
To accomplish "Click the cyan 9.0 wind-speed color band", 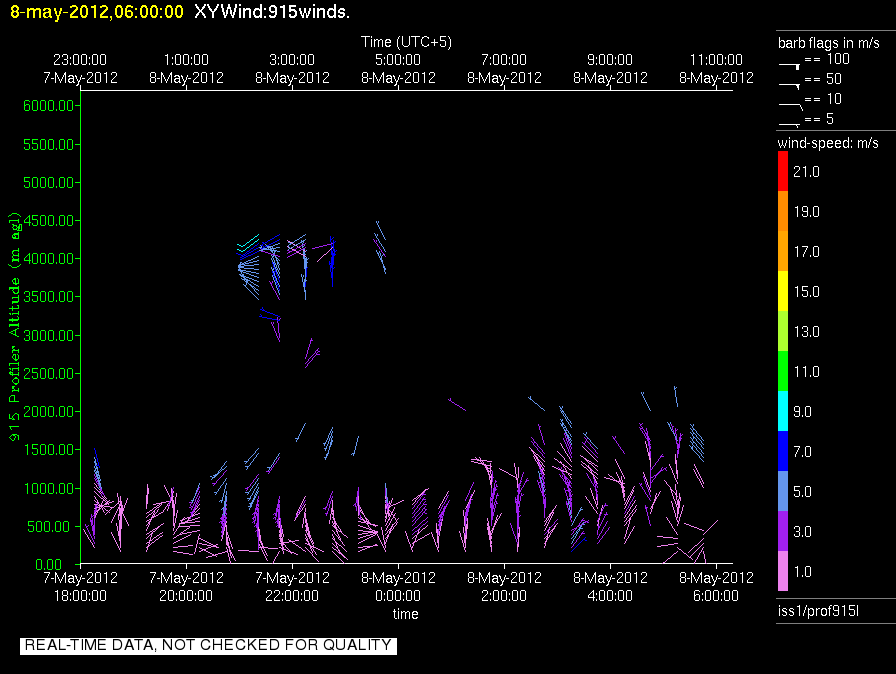I will [x=782, y=411].
